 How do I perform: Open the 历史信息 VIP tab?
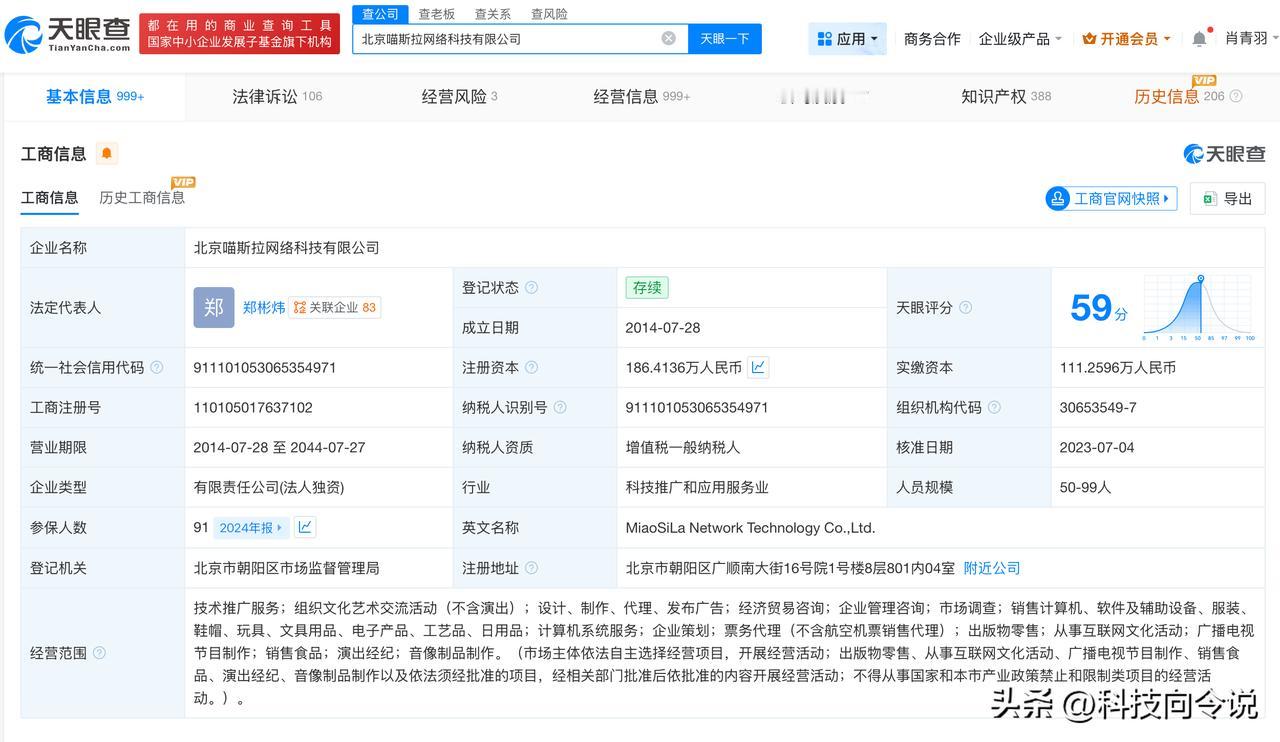point(1179,96)
